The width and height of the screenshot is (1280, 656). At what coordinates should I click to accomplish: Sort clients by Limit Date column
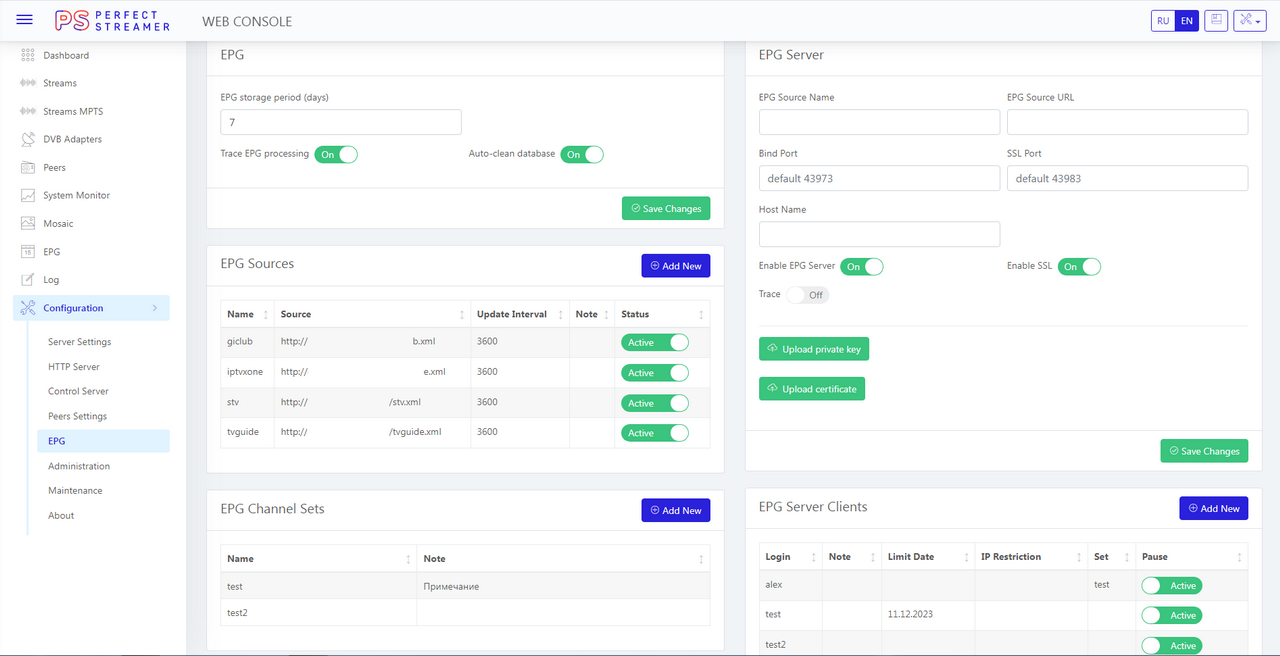click(927, 557)
